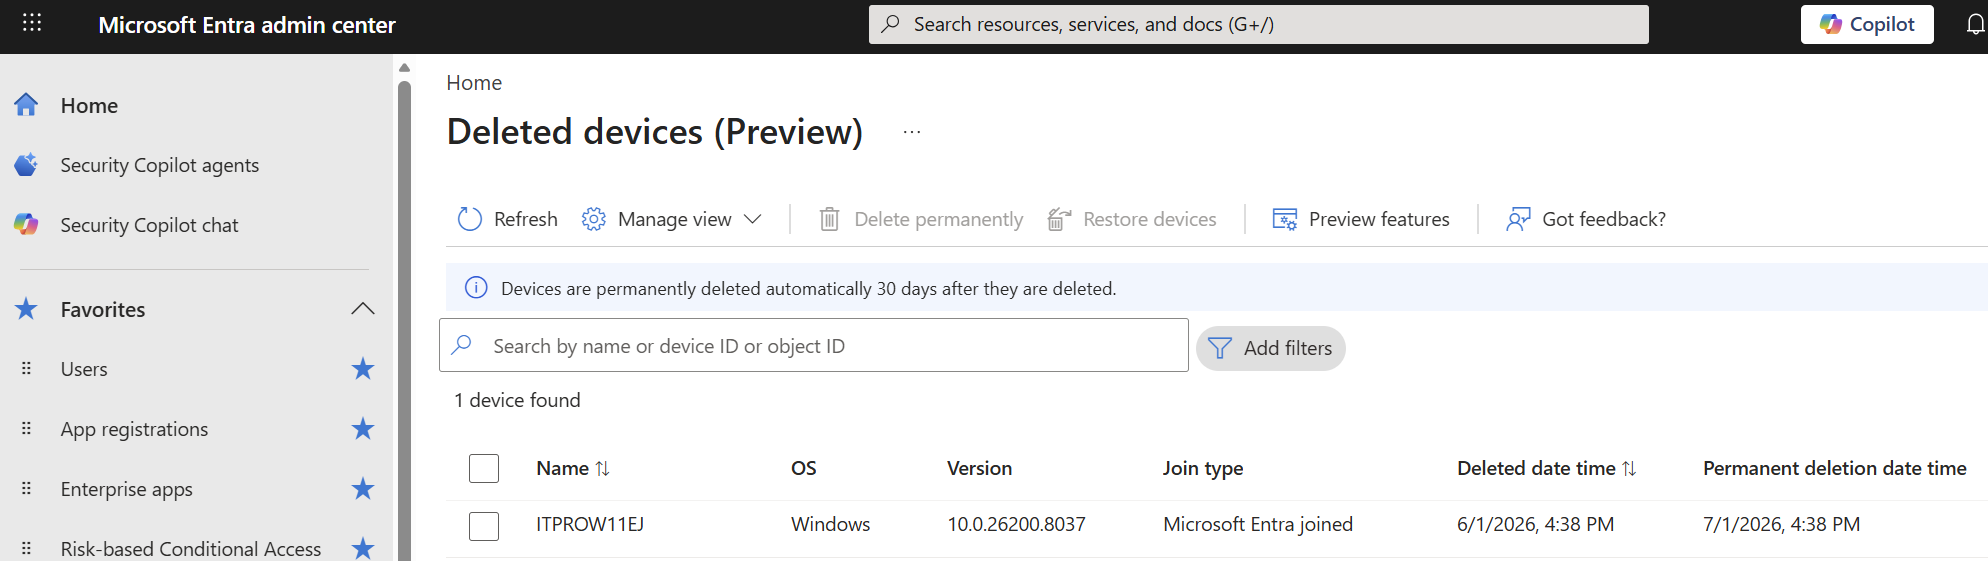This screenshot has width=1988, height=561.
Task: Click the 6/1/2026, 4:38 PM cell
Action: [x=1535, y=524]
